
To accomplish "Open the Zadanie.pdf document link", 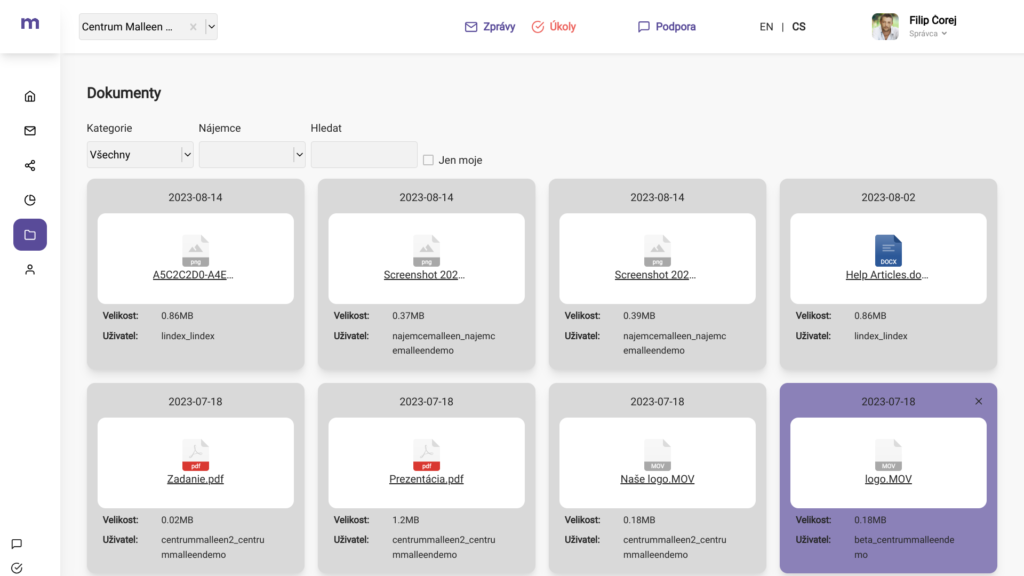I will (195, 479).
